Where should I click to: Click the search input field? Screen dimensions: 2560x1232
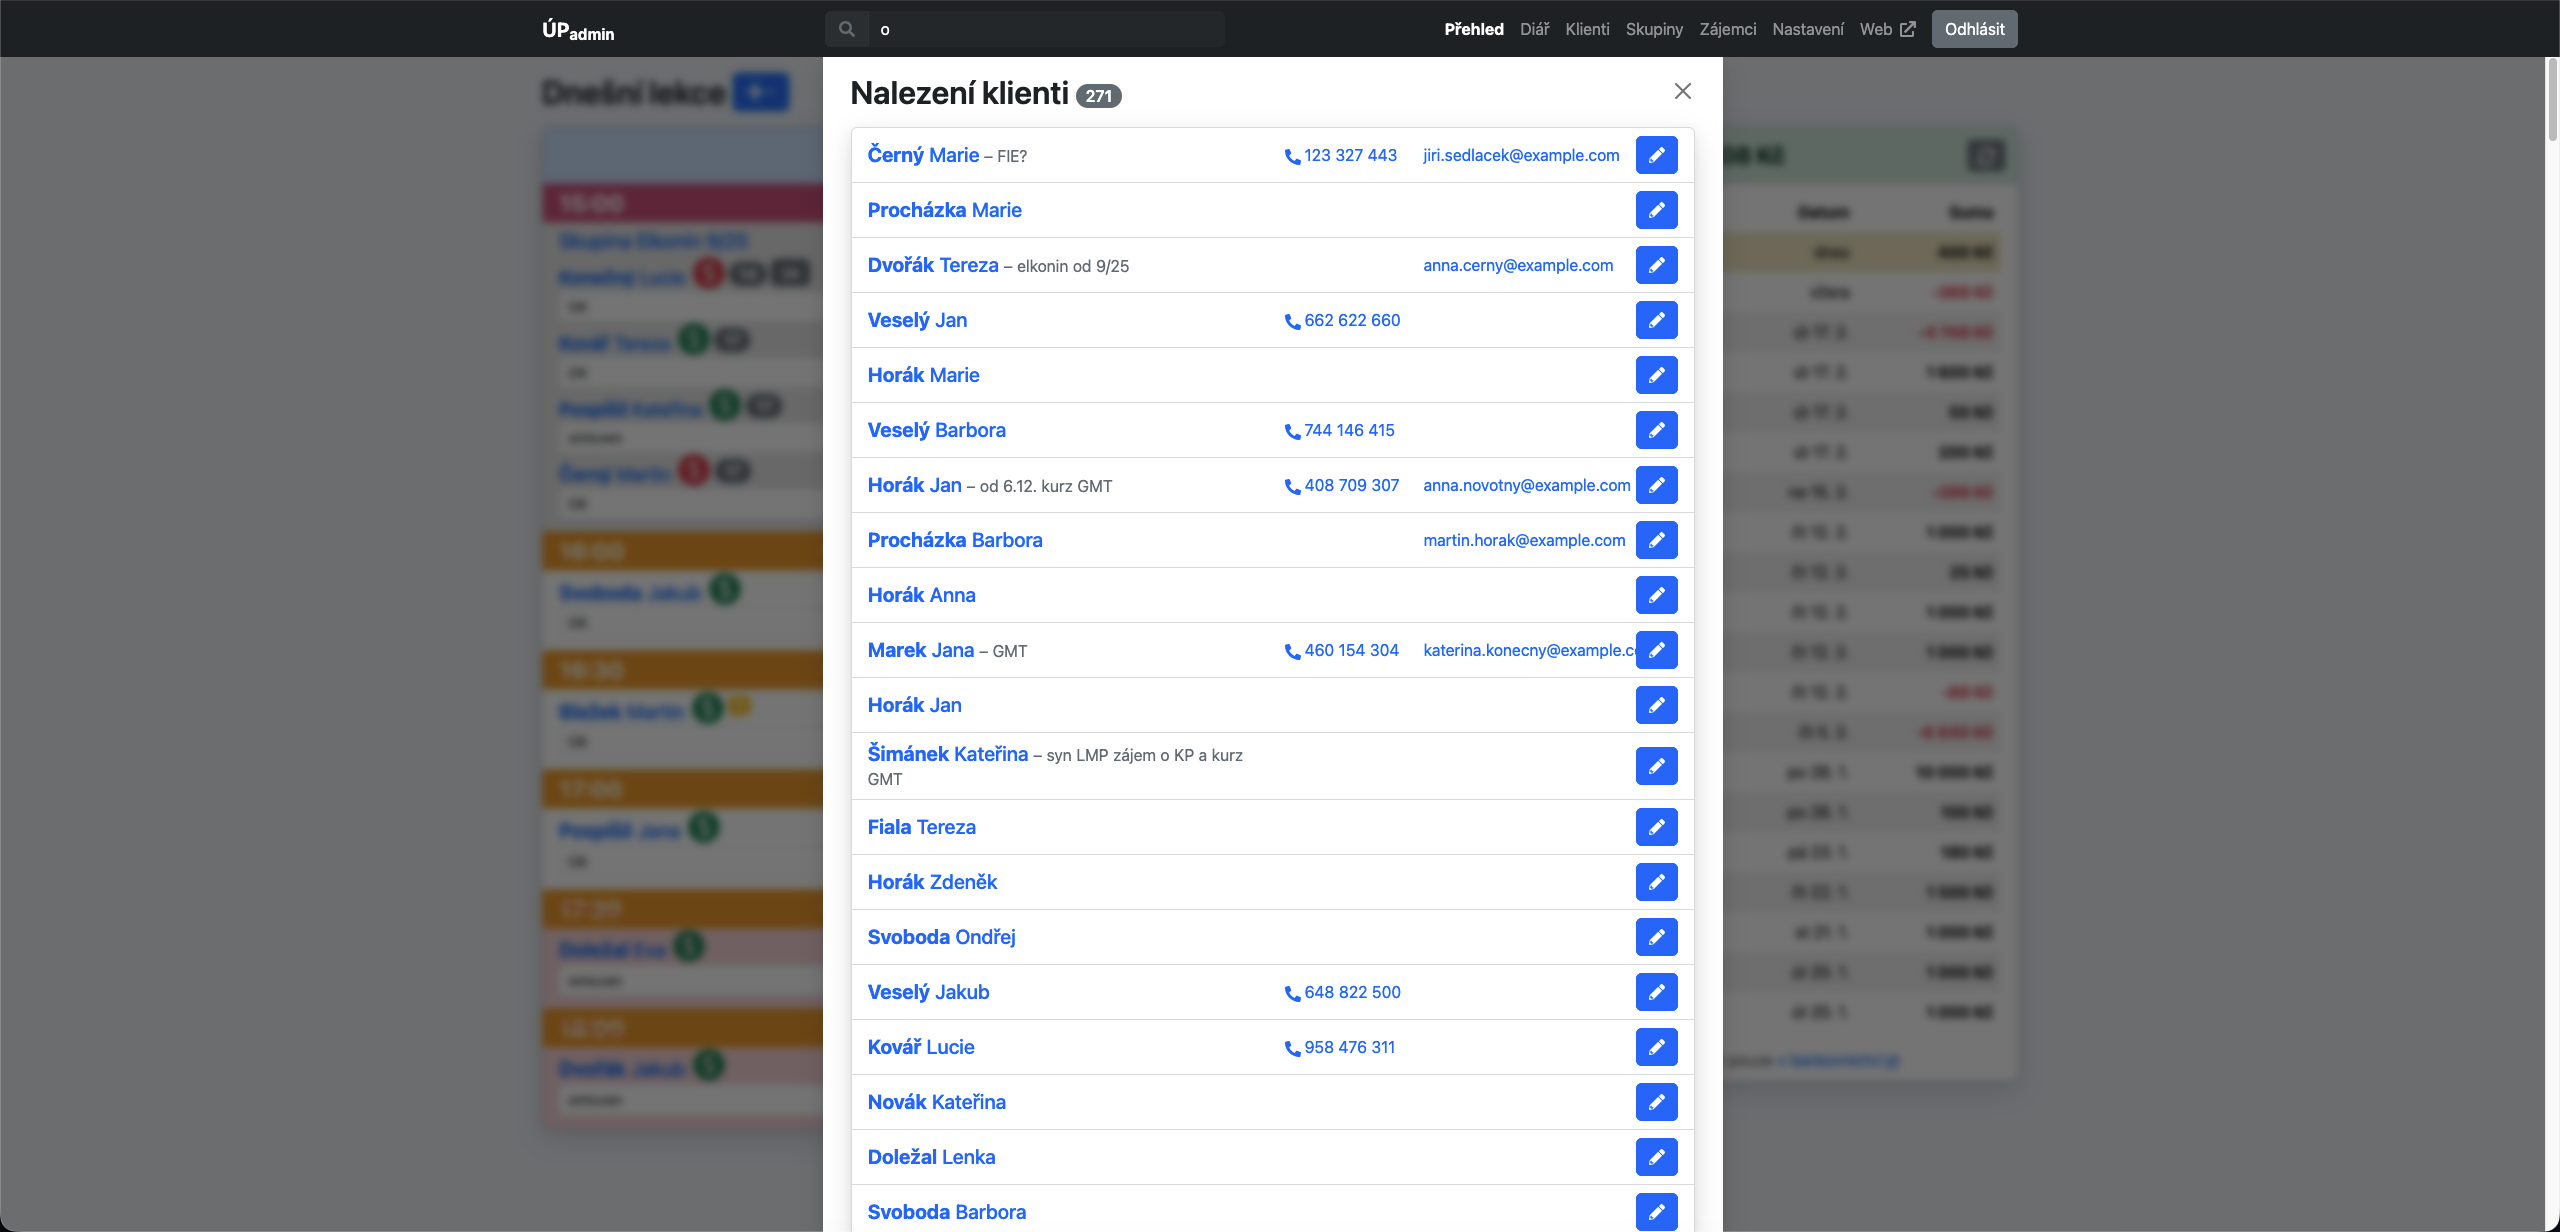pos(1045,29)
